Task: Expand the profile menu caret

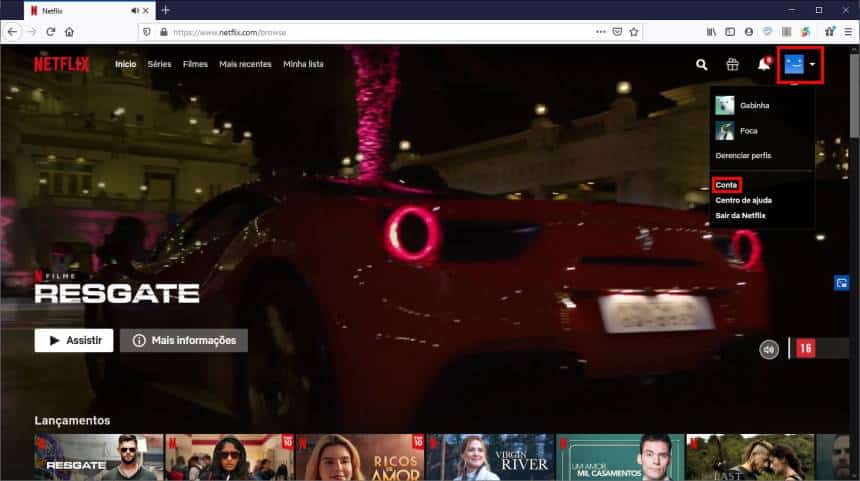Action: [812, 64]
